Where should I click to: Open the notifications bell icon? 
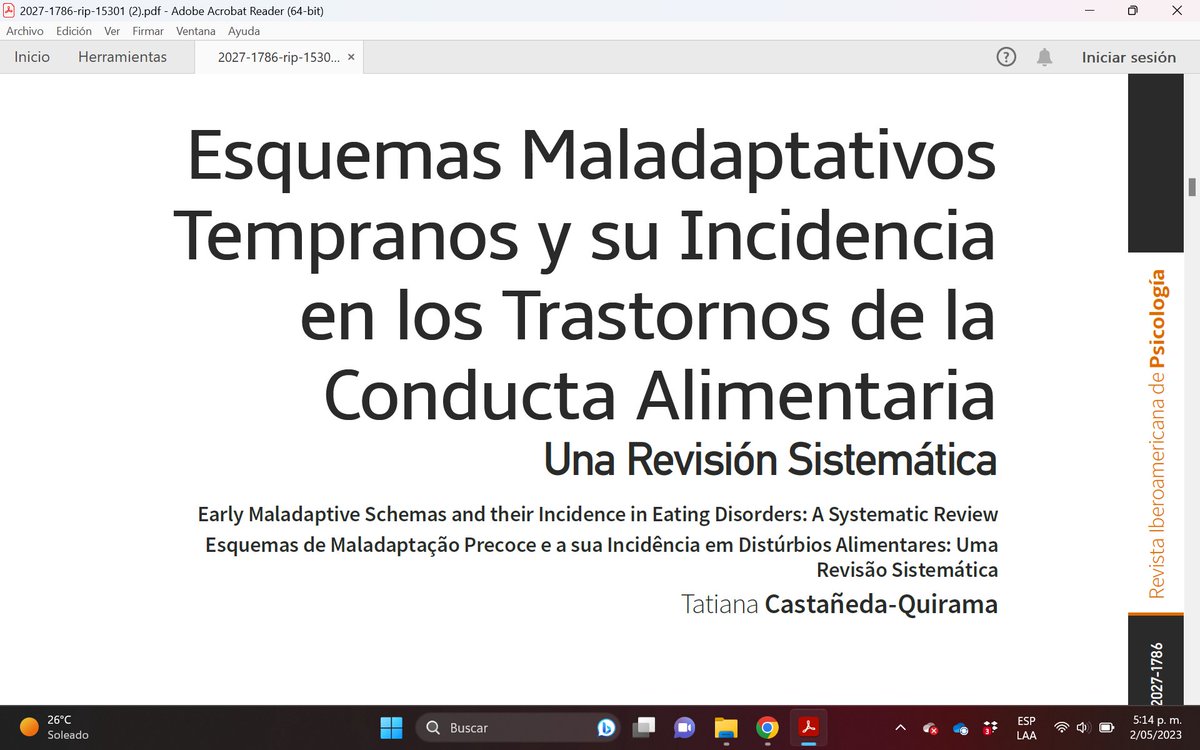(1044, 57)
